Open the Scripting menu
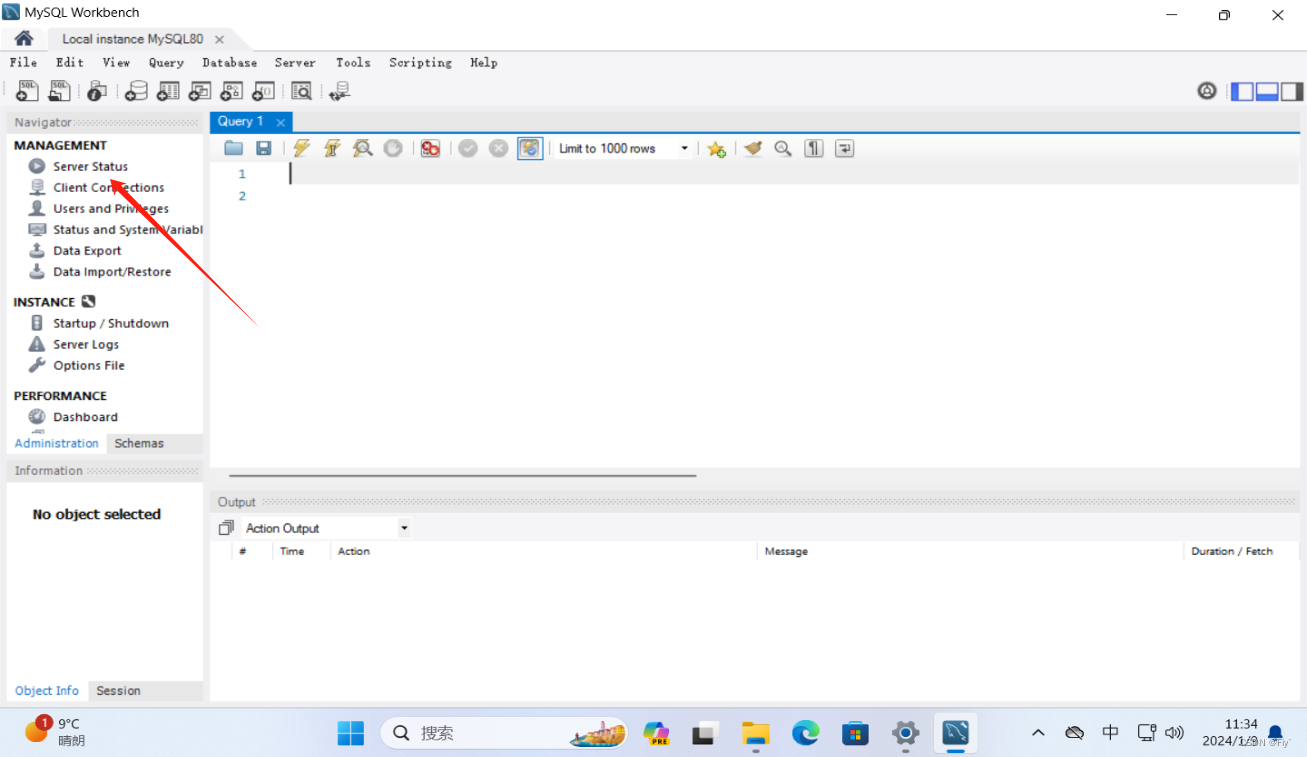Screen dimensions: 1307x757 pyautogui.click(x=420, y=62)
